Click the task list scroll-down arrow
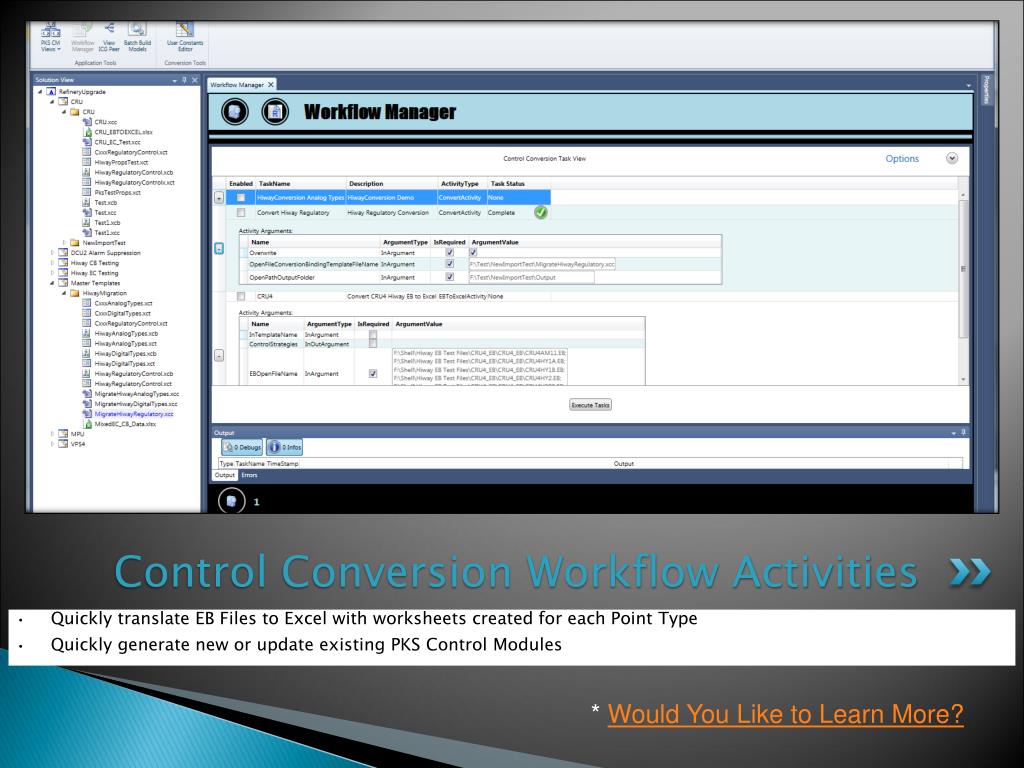Image resolution: width=1024 pixels, height=768 pixels. pos(963,379)
